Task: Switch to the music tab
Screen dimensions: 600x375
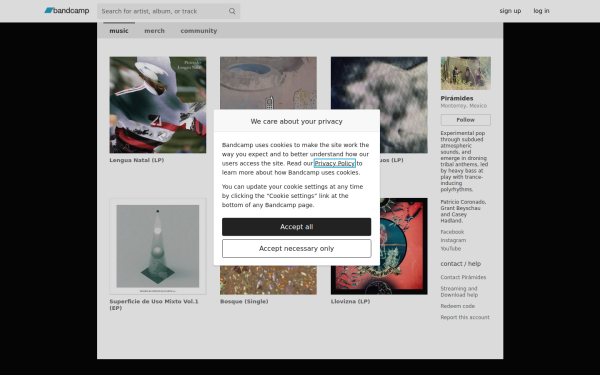Action: (x=119, y=31)
